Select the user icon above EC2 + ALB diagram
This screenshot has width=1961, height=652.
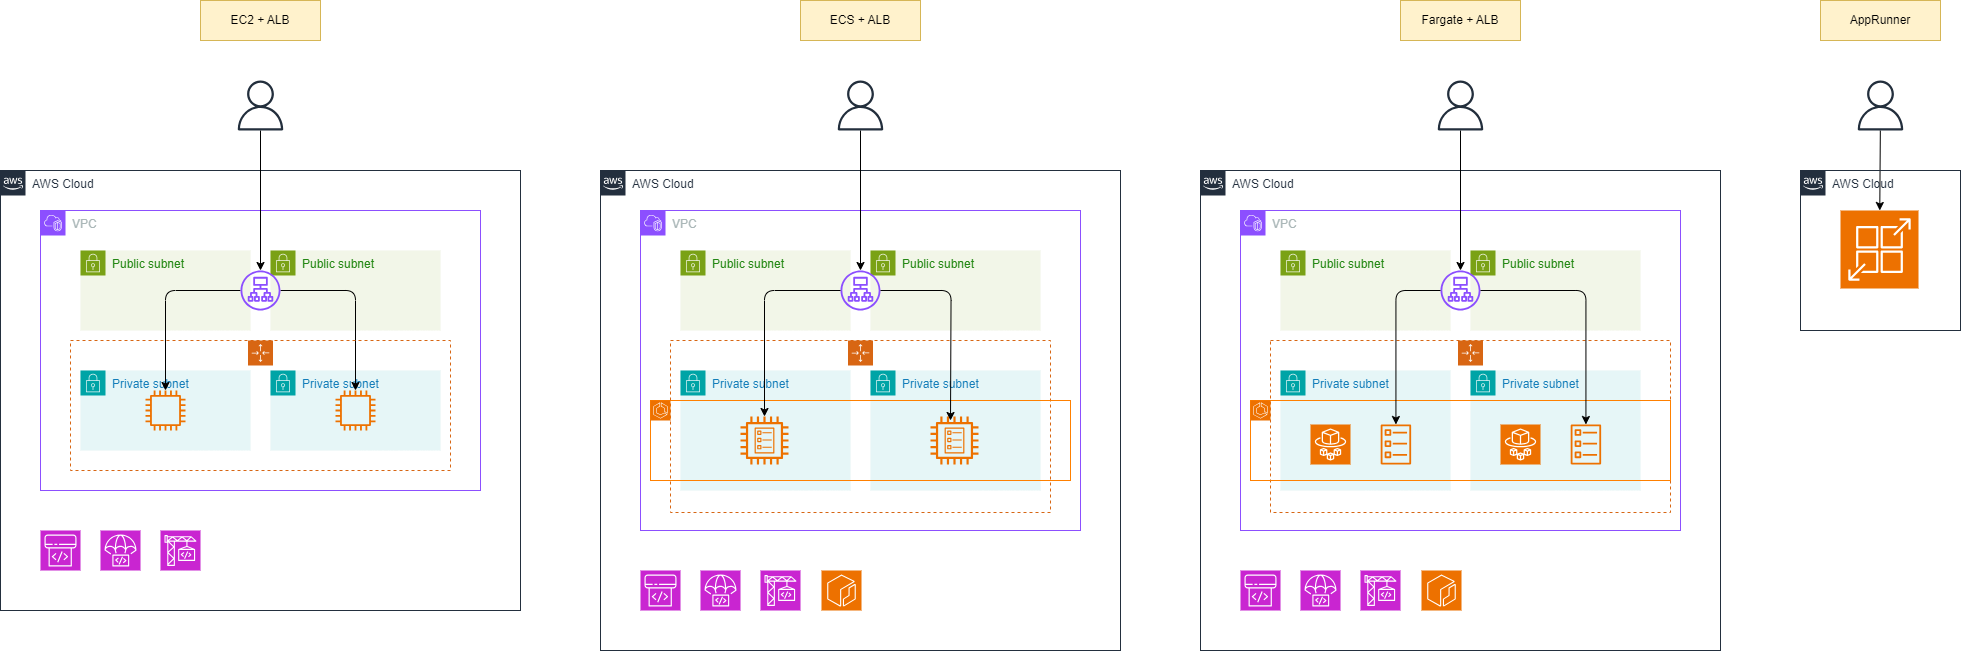[260, 106]
